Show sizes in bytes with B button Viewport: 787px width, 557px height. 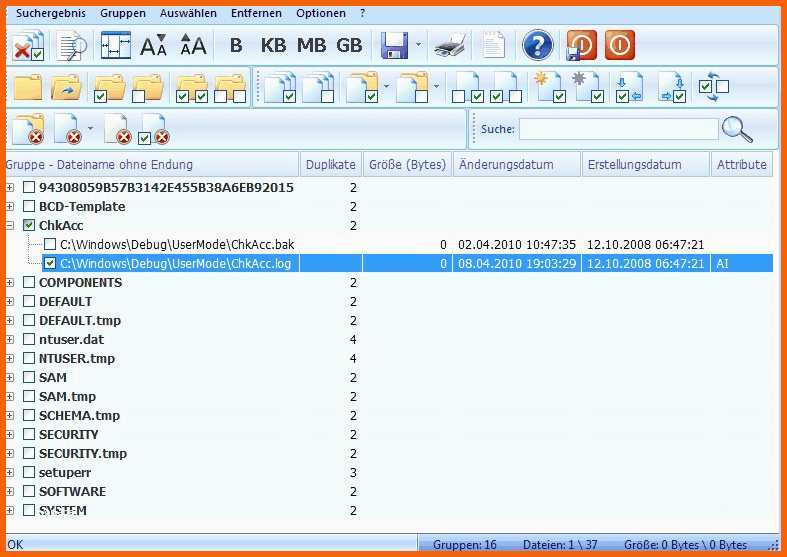(235, 46)
